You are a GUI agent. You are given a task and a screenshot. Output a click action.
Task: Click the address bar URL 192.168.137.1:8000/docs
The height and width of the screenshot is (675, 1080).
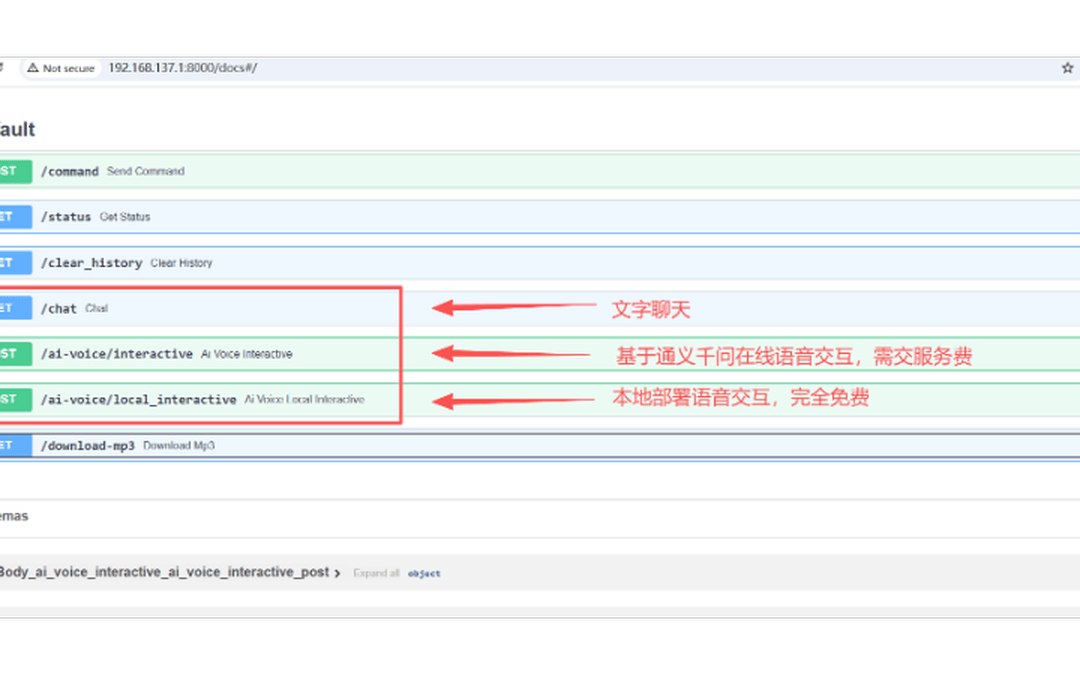(x=183, y=68)
